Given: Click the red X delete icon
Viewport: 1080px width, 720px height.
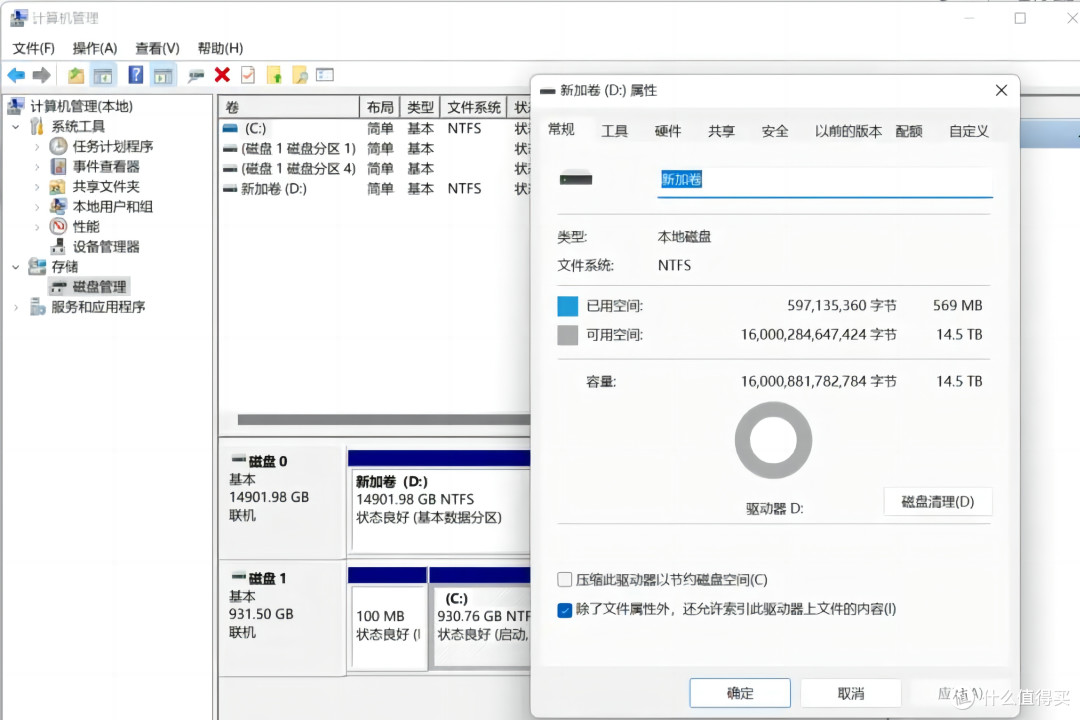Looking at the screenshot, I should click(x=222, y=75).
